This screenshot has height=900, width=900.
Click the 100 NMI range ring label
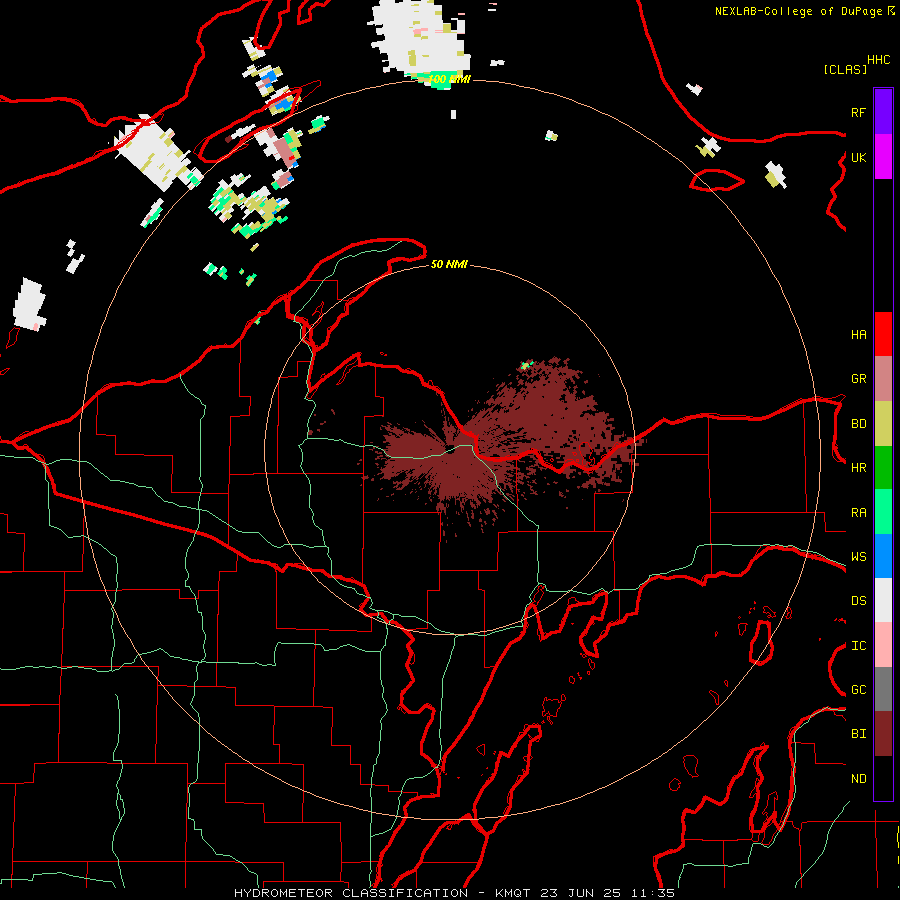tap(449, 79)
